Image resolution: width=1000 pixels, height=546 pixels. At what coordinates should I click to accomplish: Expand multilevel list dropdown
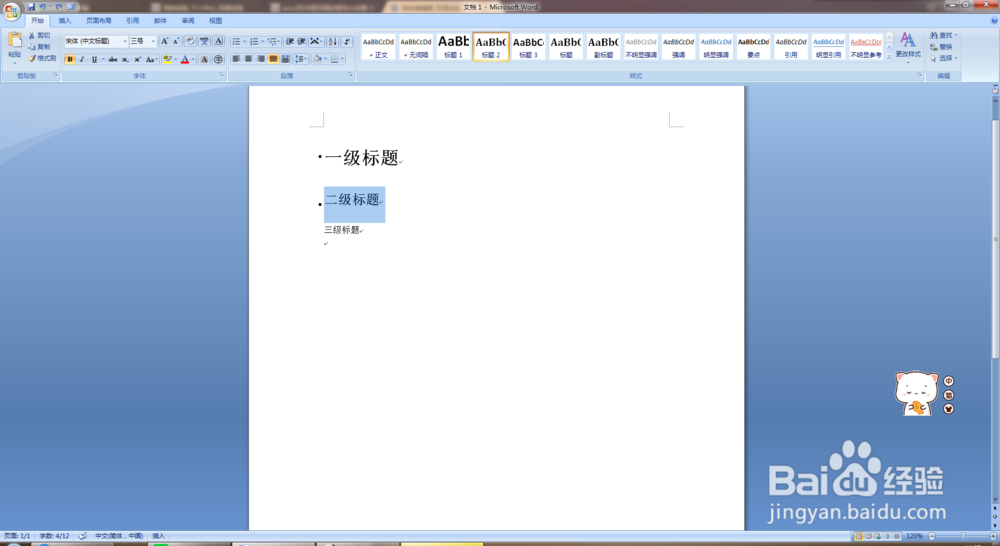coord(279,41)
